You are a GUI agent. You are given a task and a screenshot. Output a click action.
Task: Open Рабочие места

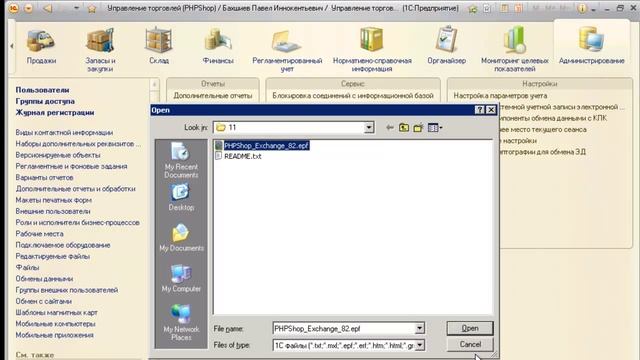click(x=40, y=234)
